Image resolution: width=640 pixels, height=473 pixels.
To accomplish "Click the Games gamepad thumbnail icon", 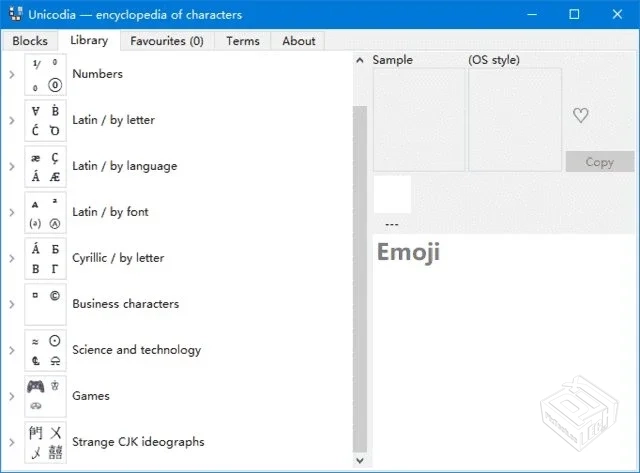I will pyautogui.click(x=45, y=397).
